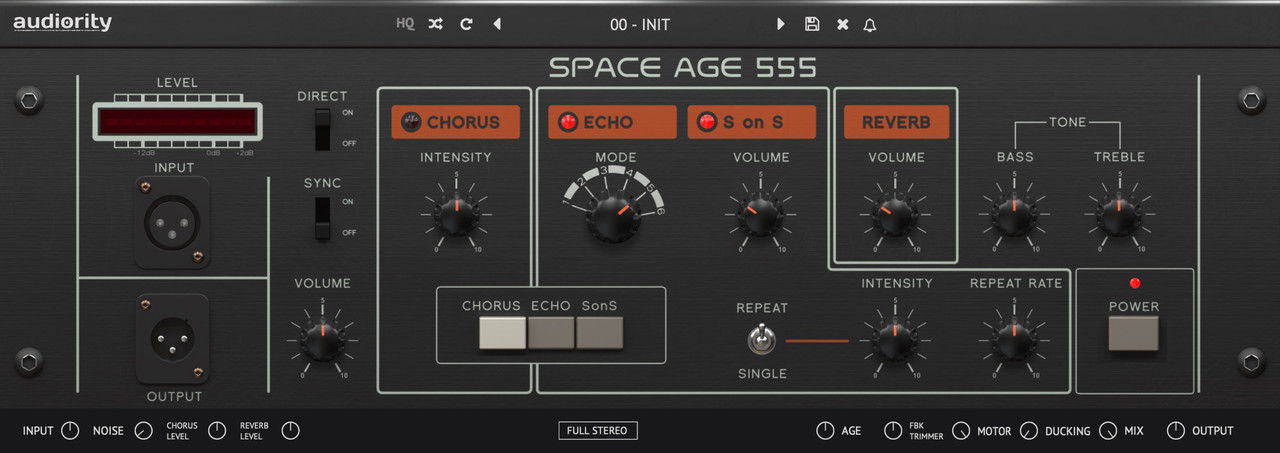1280x453 pixels.
Task: Click the CHORUS LEVEL mini knob
Action: [x=217, y=431]
